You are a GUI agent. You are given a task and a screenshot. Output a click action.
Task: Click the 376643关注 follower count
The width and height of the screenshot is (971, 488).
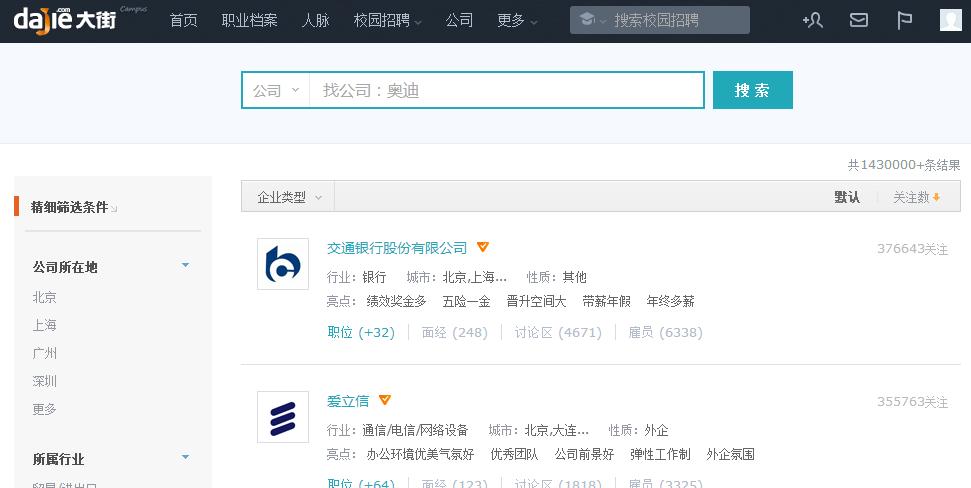(912, 249)
